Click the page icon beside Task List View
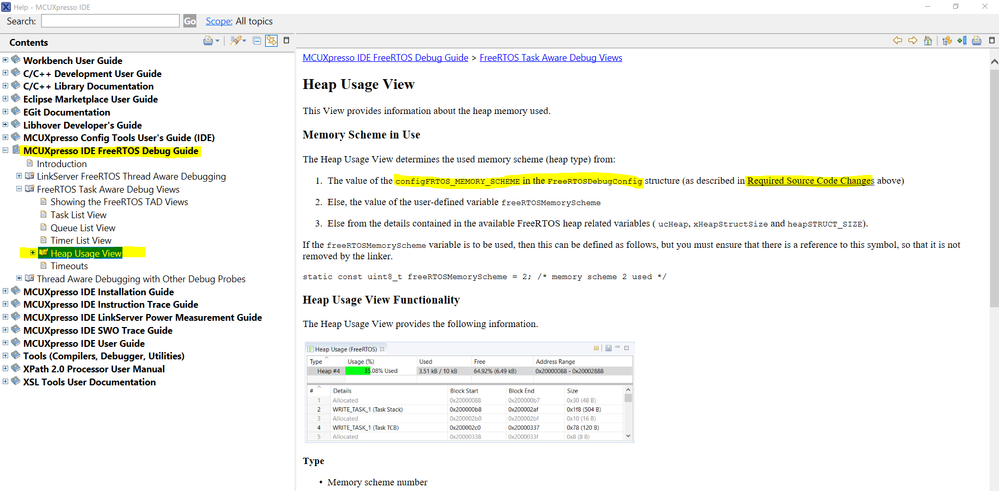 43,215
